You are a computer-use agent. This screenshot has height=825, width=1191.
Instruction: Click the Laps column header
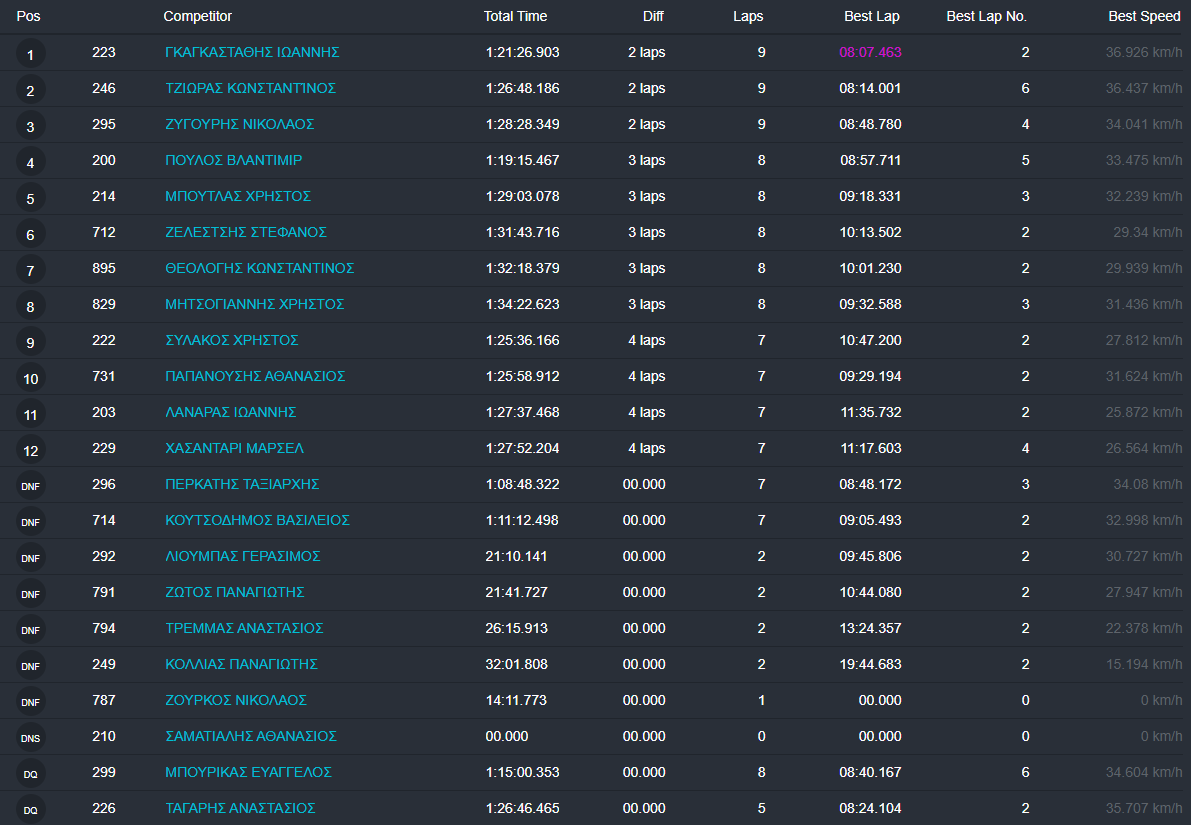click(x=749, y=17)
